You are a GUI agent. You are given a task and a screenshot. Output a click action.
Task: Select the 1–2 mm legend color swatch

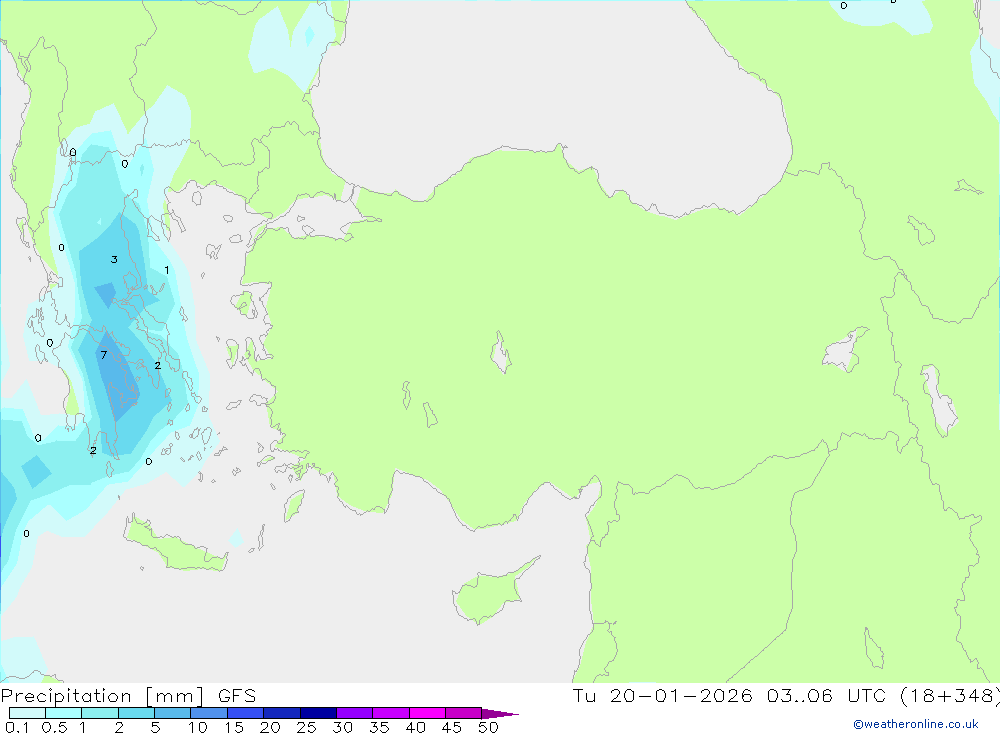100,713
